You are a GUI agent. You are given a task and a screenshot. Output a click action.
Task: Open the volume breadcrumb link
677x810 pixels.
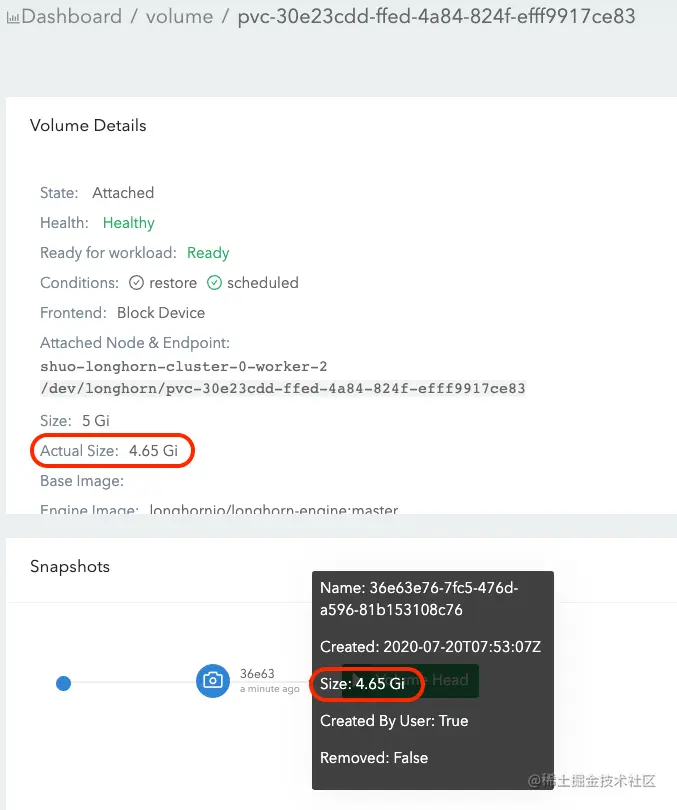(x=179, y=17)
